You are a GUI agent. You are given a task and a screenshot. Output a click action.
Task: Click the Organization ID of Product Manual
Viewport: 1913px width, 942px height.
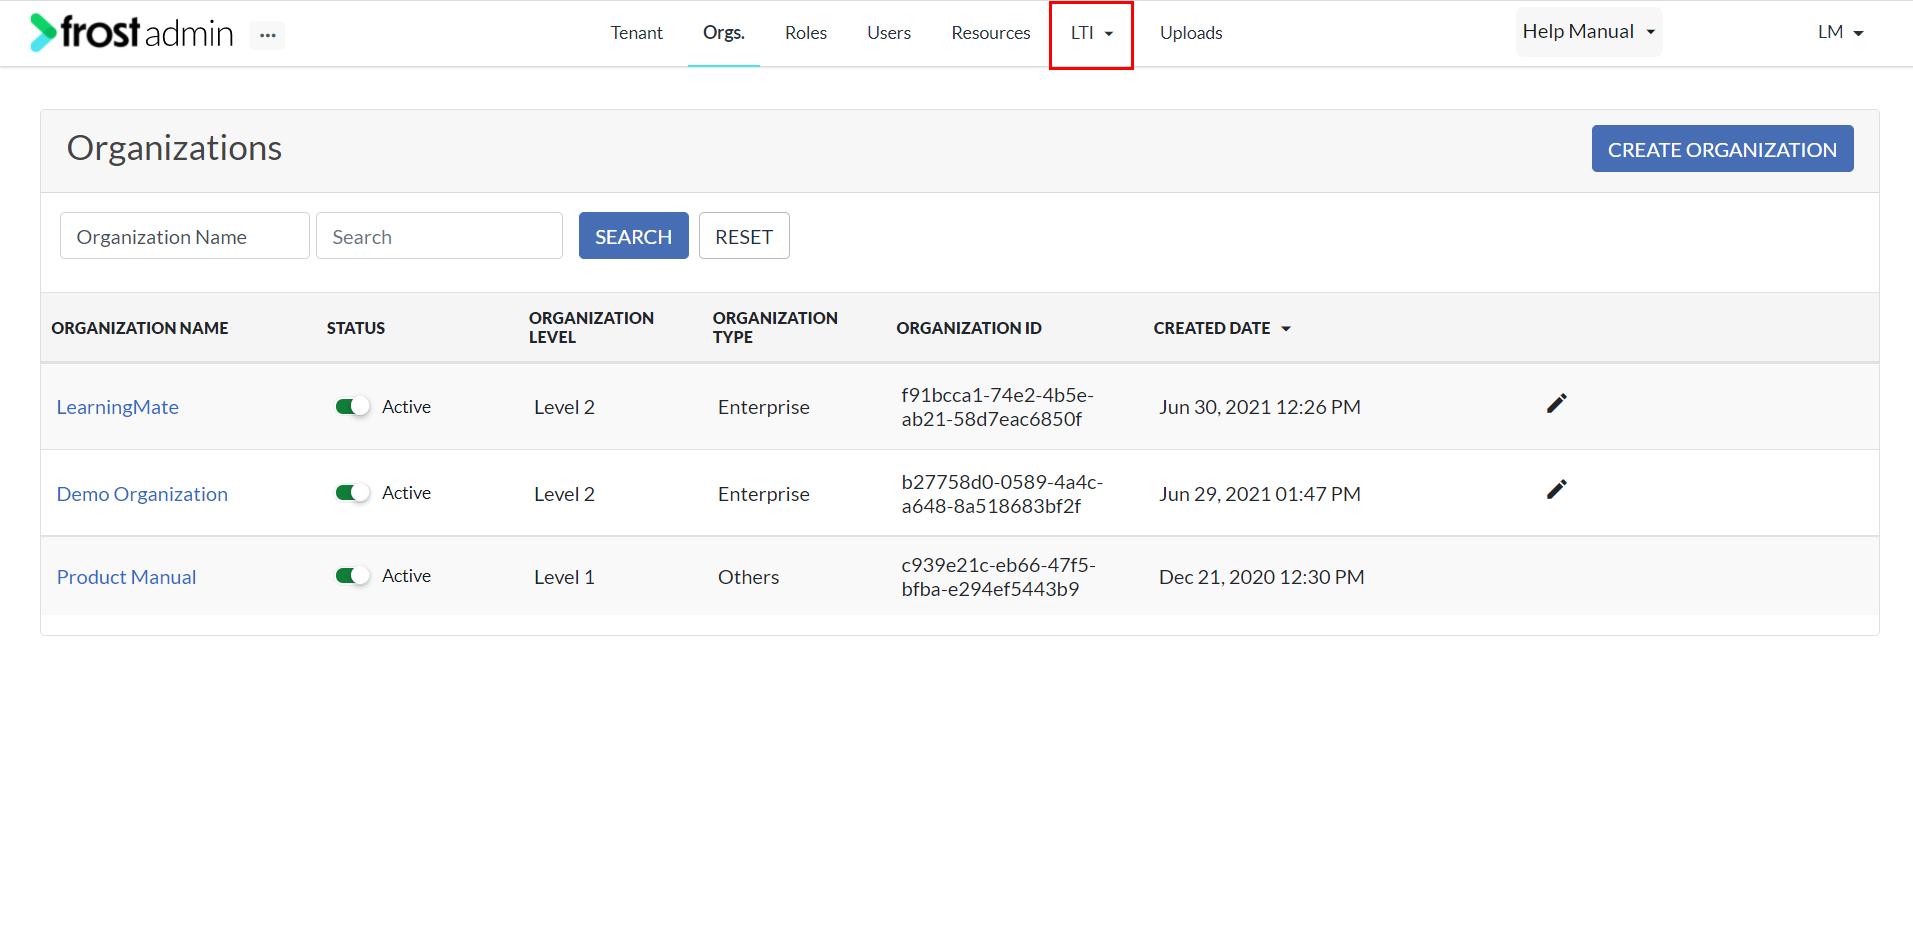(x=998, y=576)
